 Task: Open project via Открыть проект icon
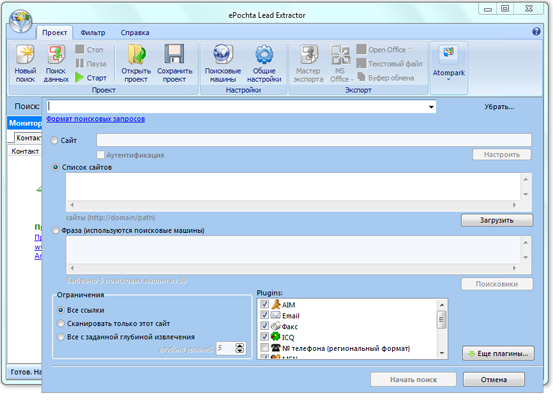(136, 55)
